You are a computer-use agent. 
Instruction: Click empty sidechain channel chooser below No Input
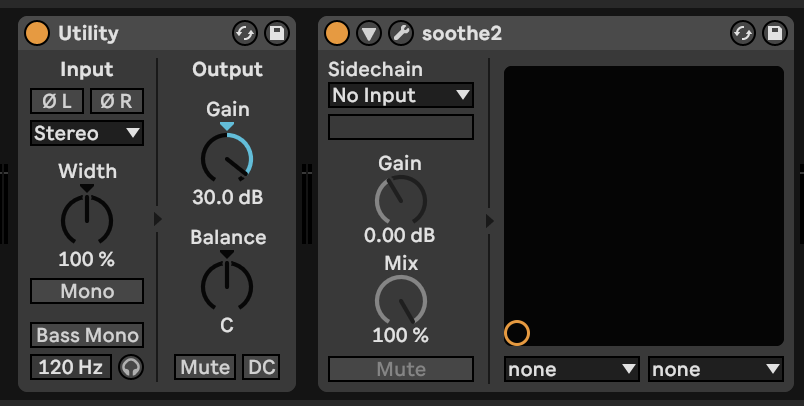pos(400,127)
